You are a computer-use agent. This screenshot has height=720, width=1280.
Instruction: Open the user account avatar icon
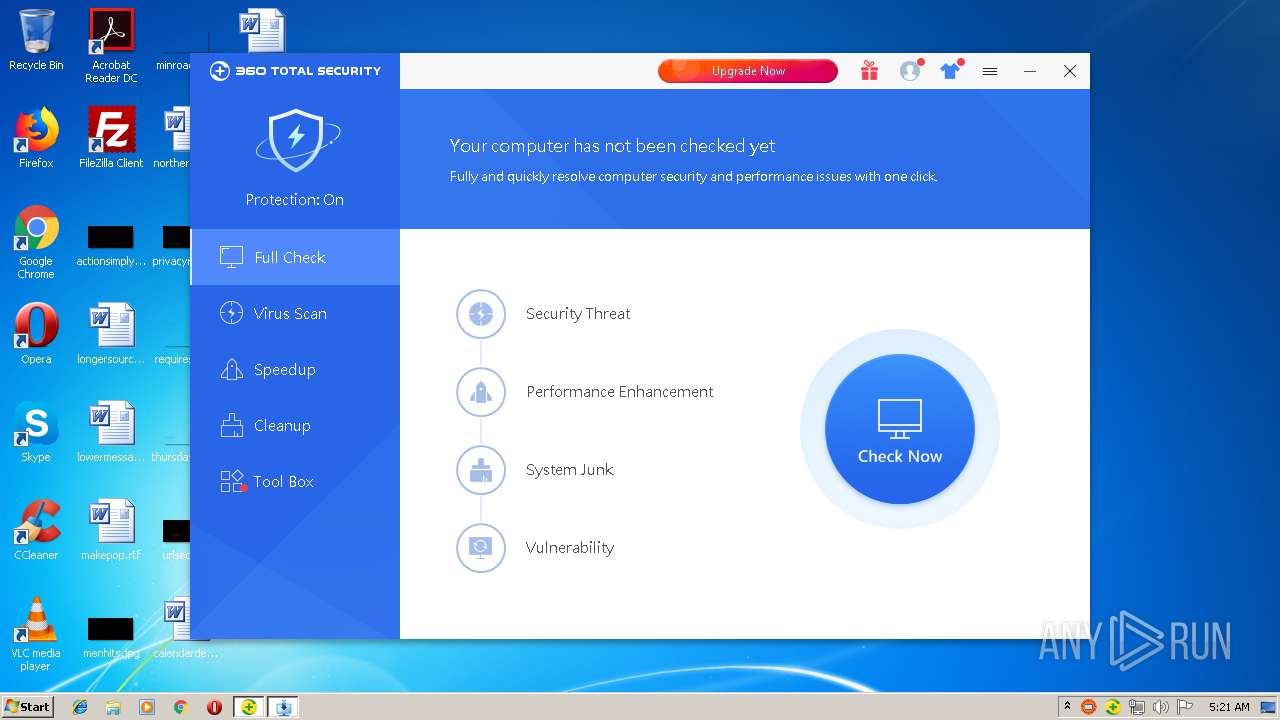click(x=909, y=71)
